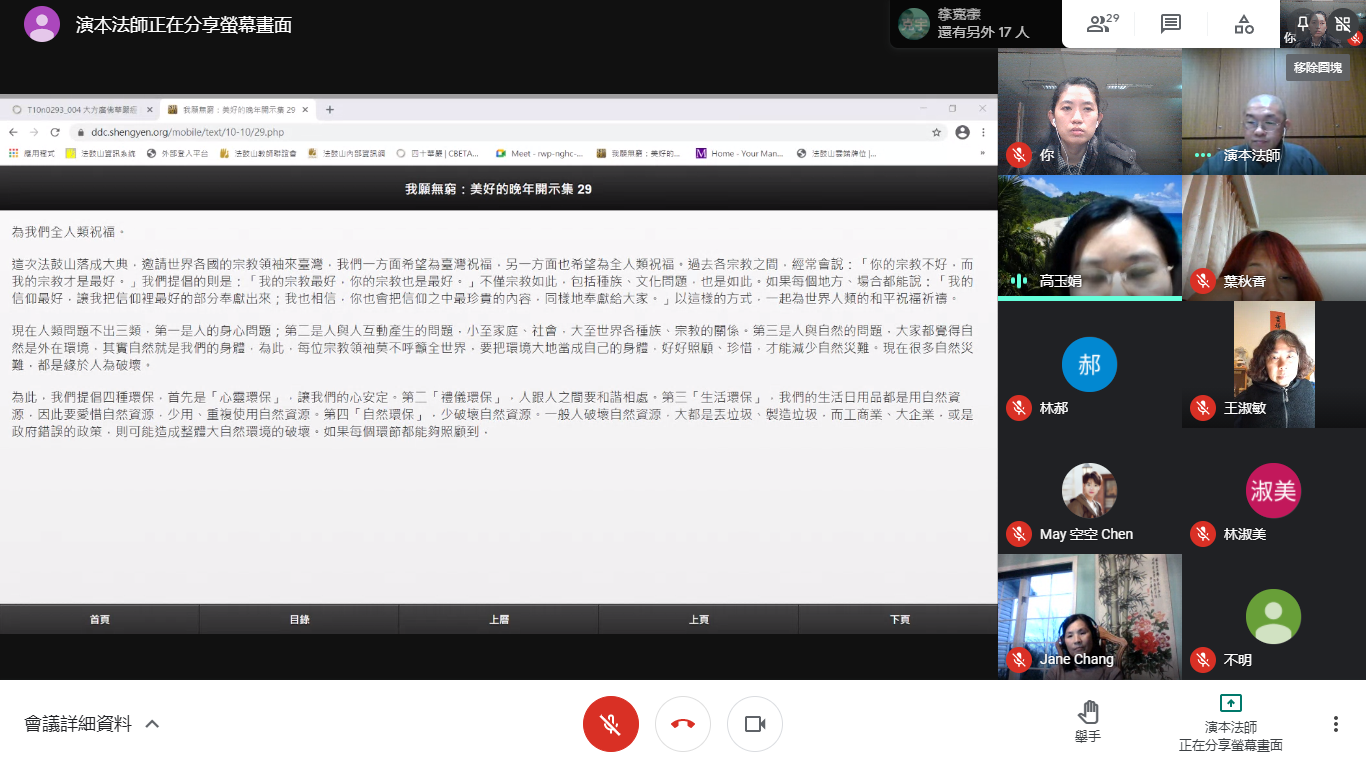
Task: Unpin your self-view tile with pin icon
Action: tap(1303, 22)
